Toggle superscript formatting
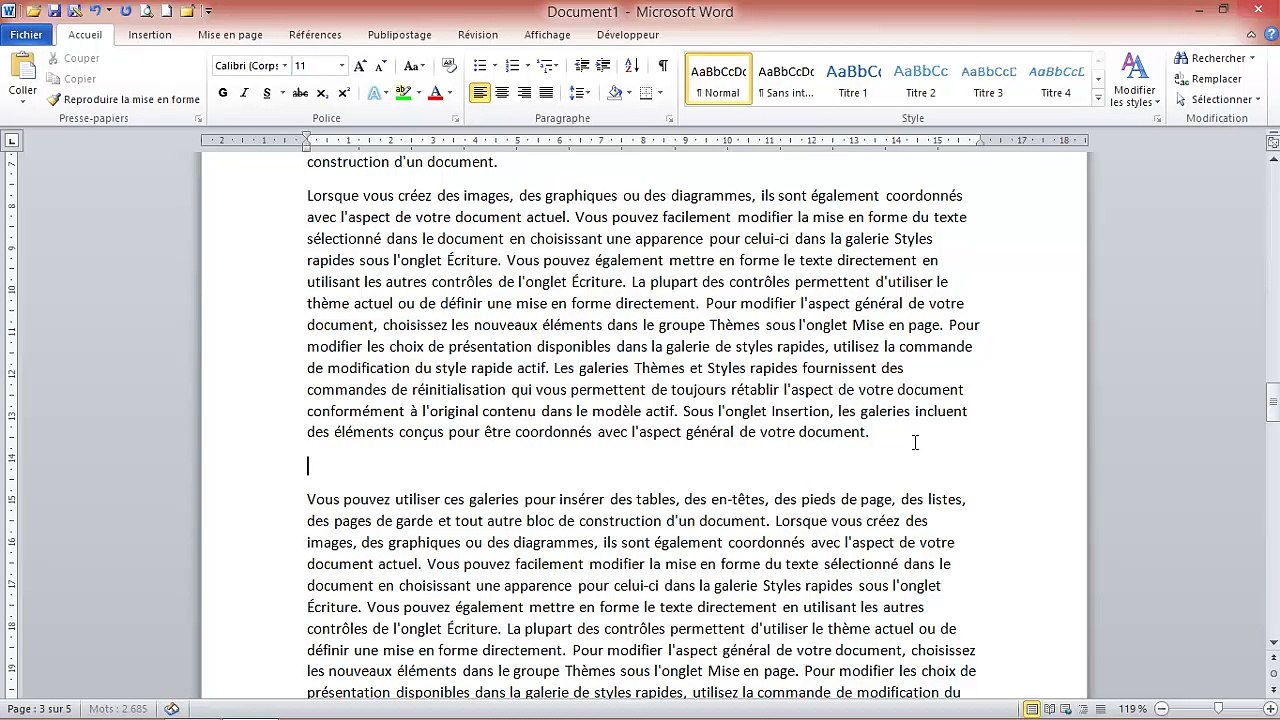1280x720 pixels. pyautogui.click(x=344, y=93)
